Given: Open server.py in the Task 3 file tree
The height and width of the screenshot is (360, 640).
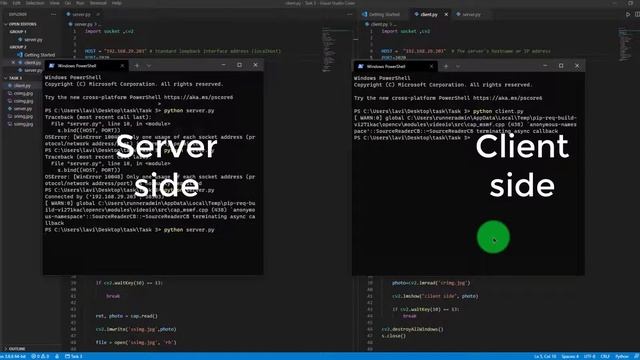Looking at the screenshot, I should (23, 109).
